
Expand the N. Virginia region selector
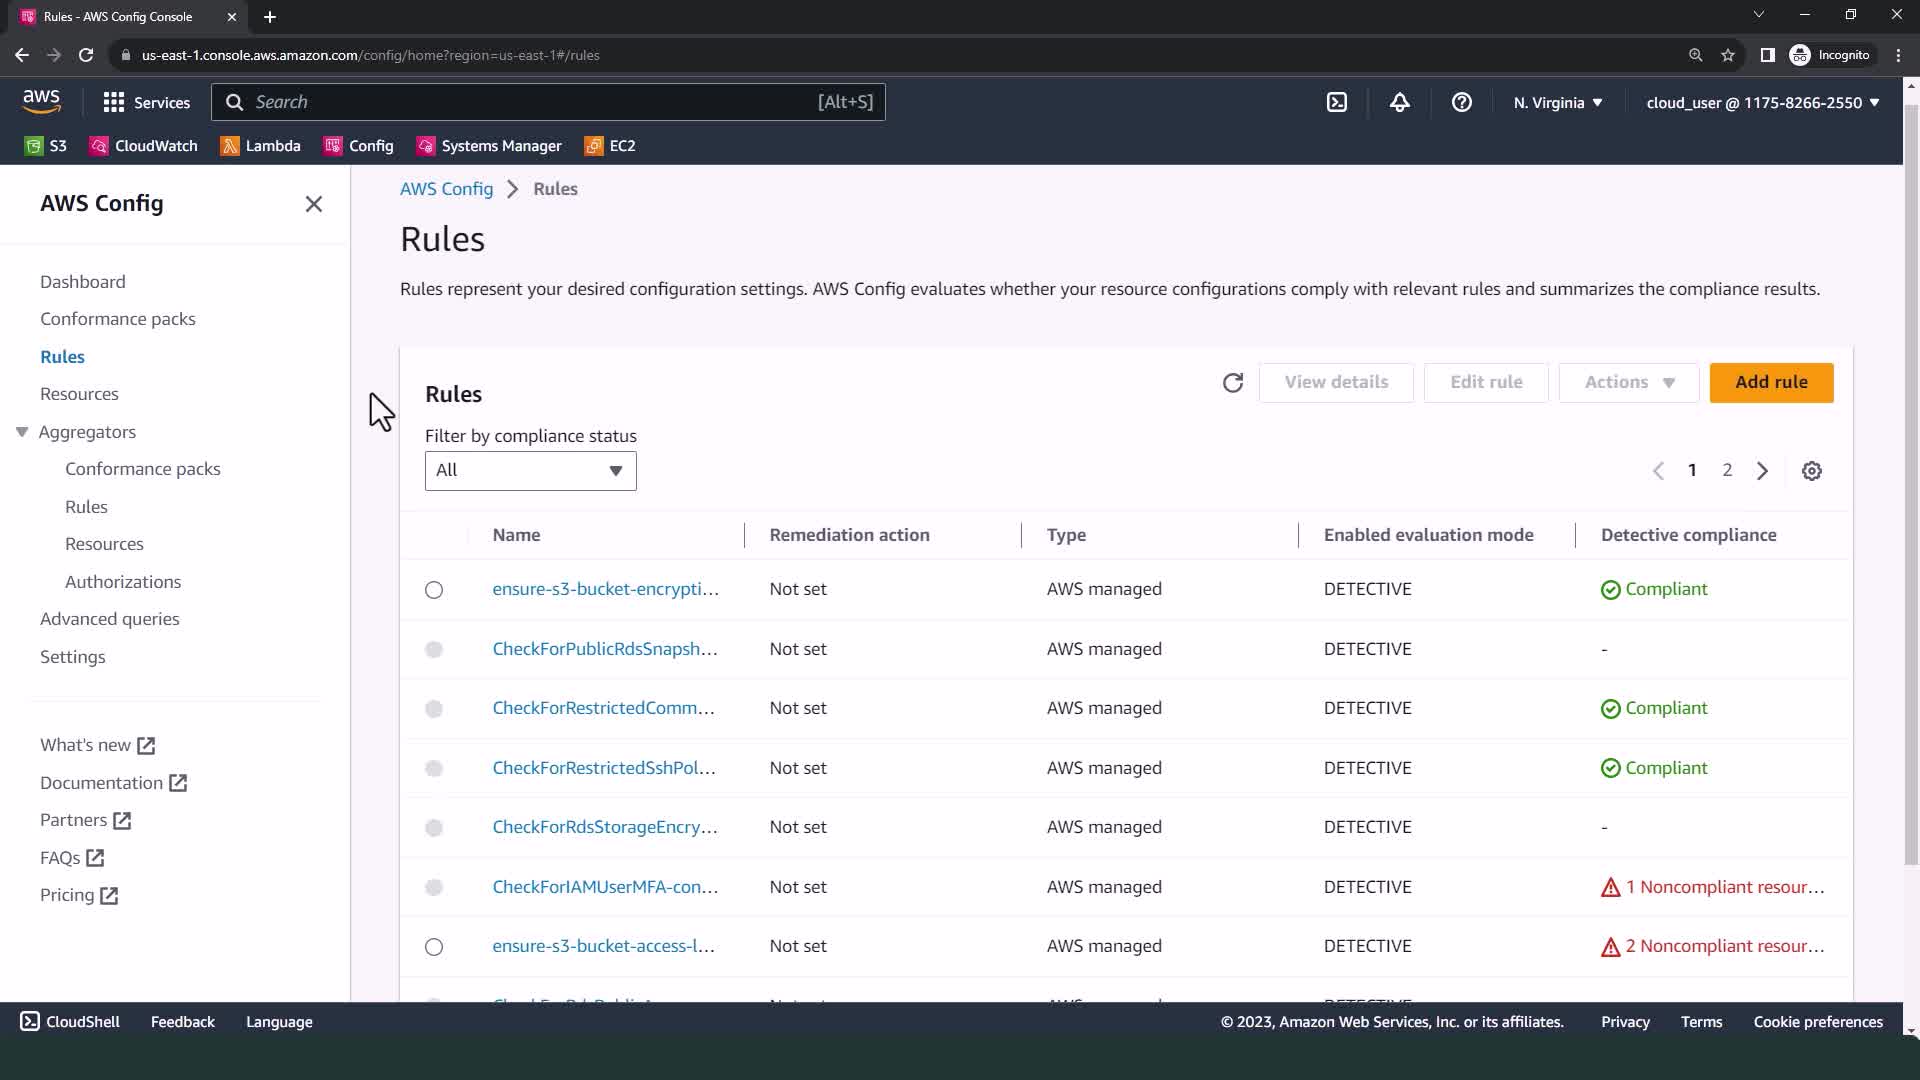(x=1557, y=102)
